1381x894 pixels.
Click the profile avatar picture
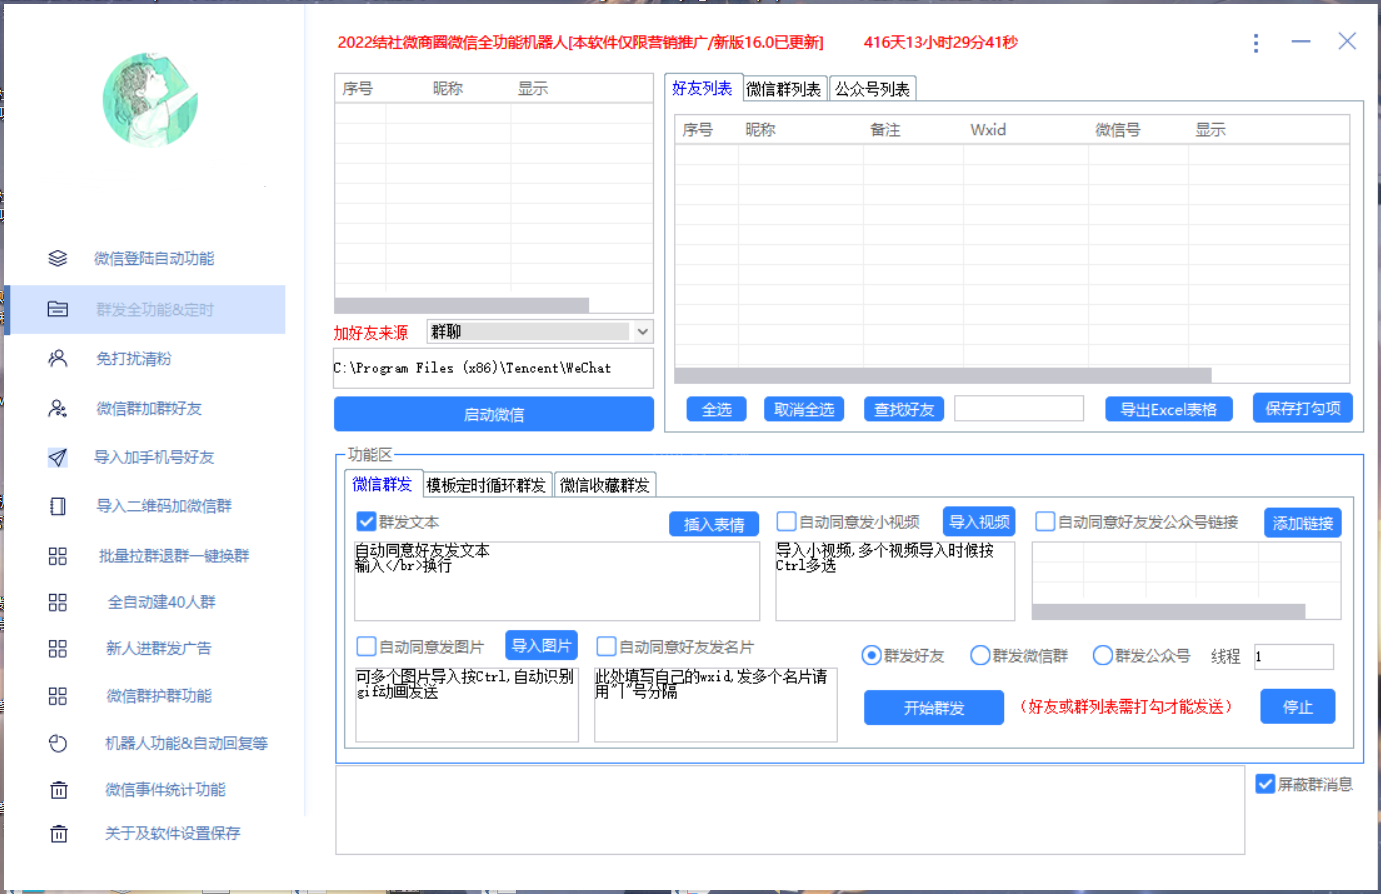(x=151, y=101)
